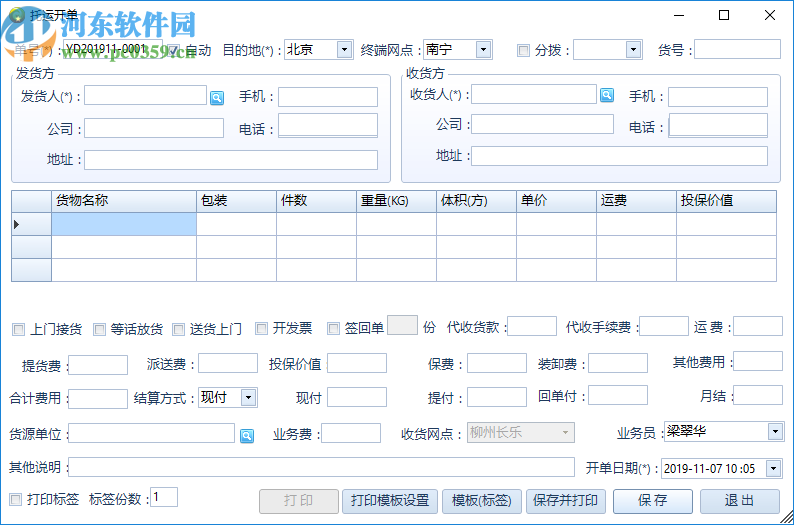Click the 保存 save button
Screen dimensions: 794x525
[x=653, y=501]
